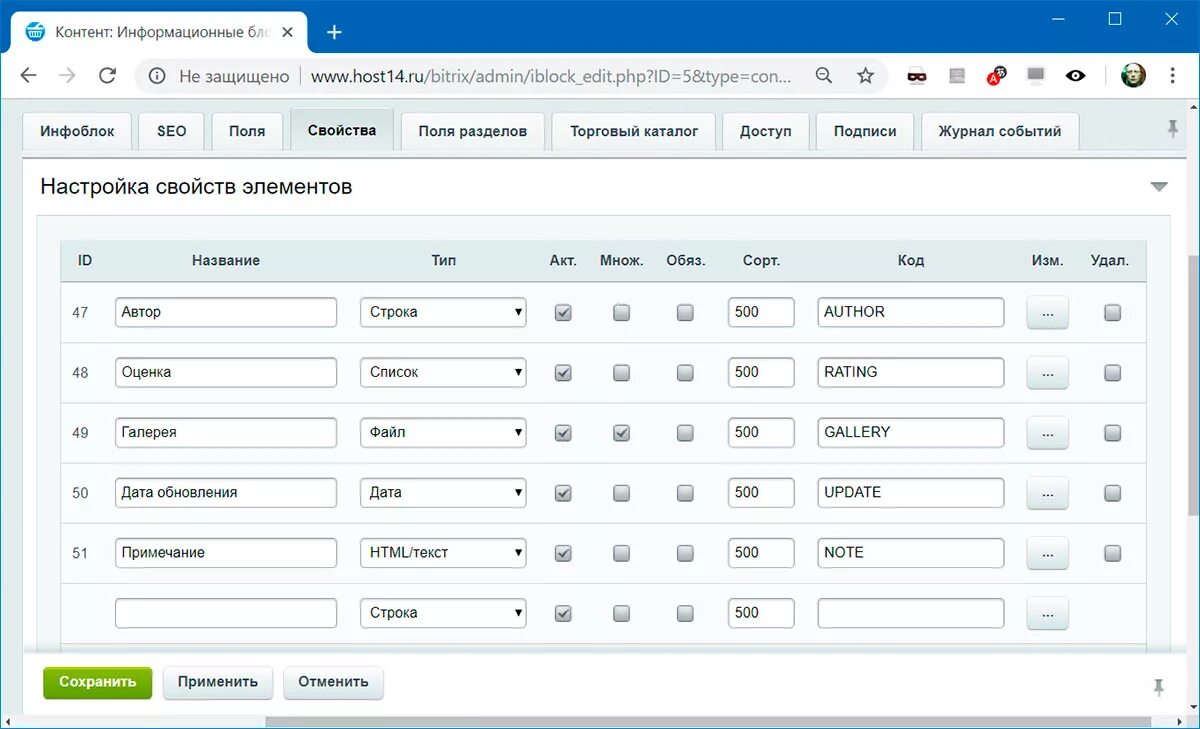Switch to the Подписи tab
The width and height of the screenshot is (1200, 729).
click(x=865, y=131)
